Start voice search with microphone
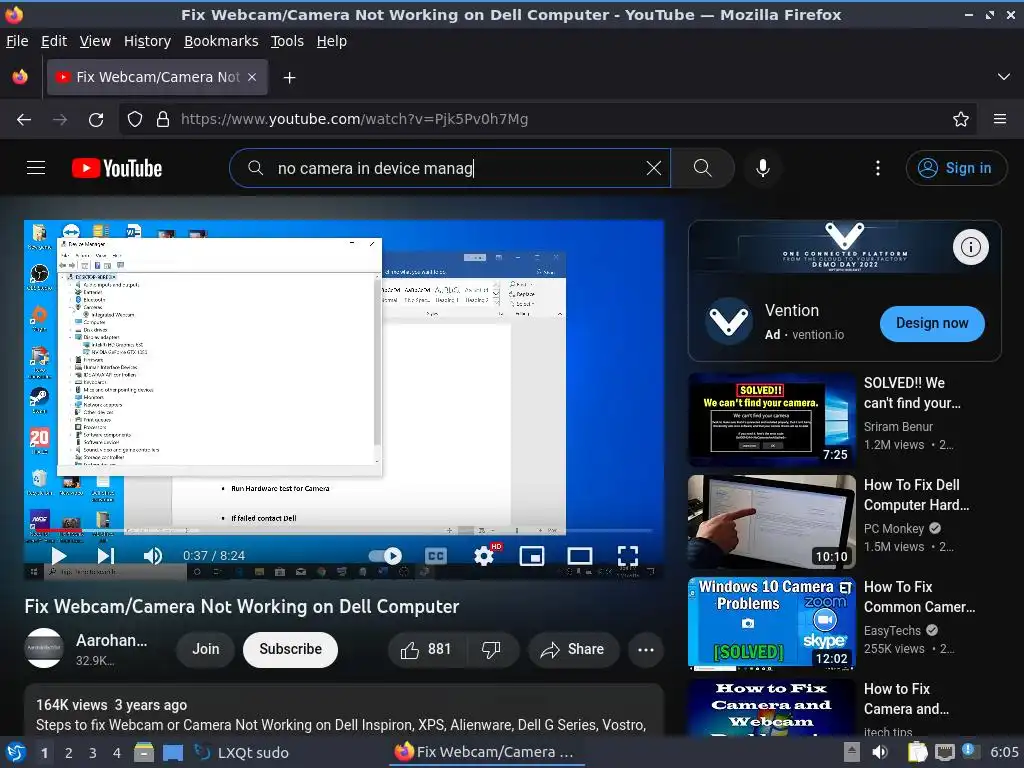Screen dimensions: 1024x768 pyautogui.click(x=762, y=168)
